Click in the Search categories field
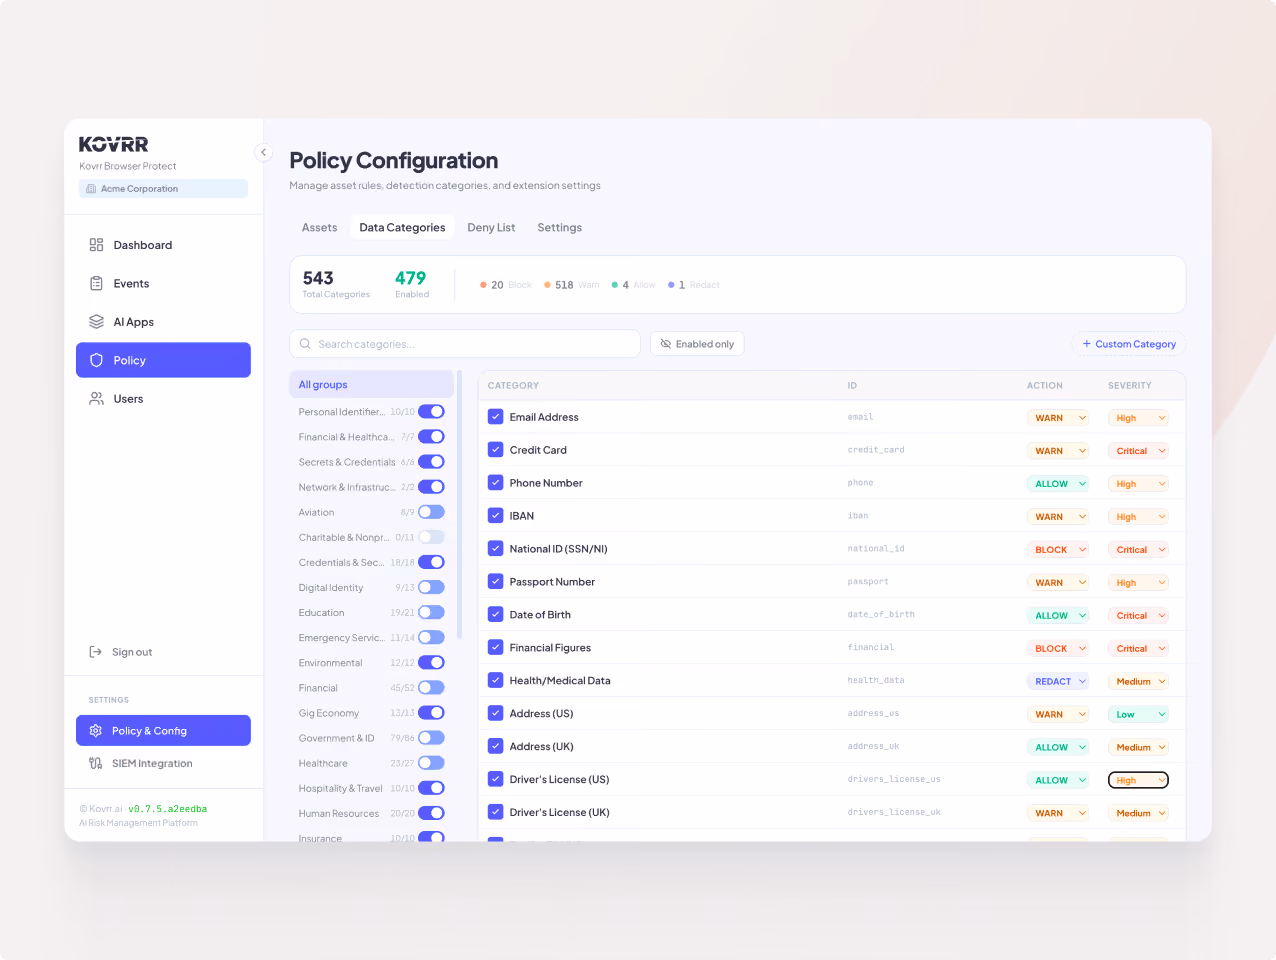 click(x=465, y=344)
